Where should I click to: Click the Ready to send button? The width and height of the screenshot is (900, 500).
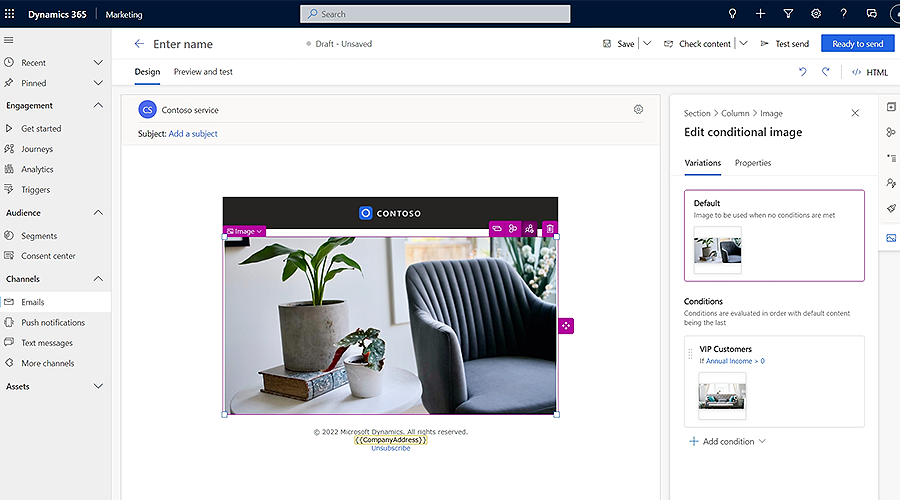point(858,44)
